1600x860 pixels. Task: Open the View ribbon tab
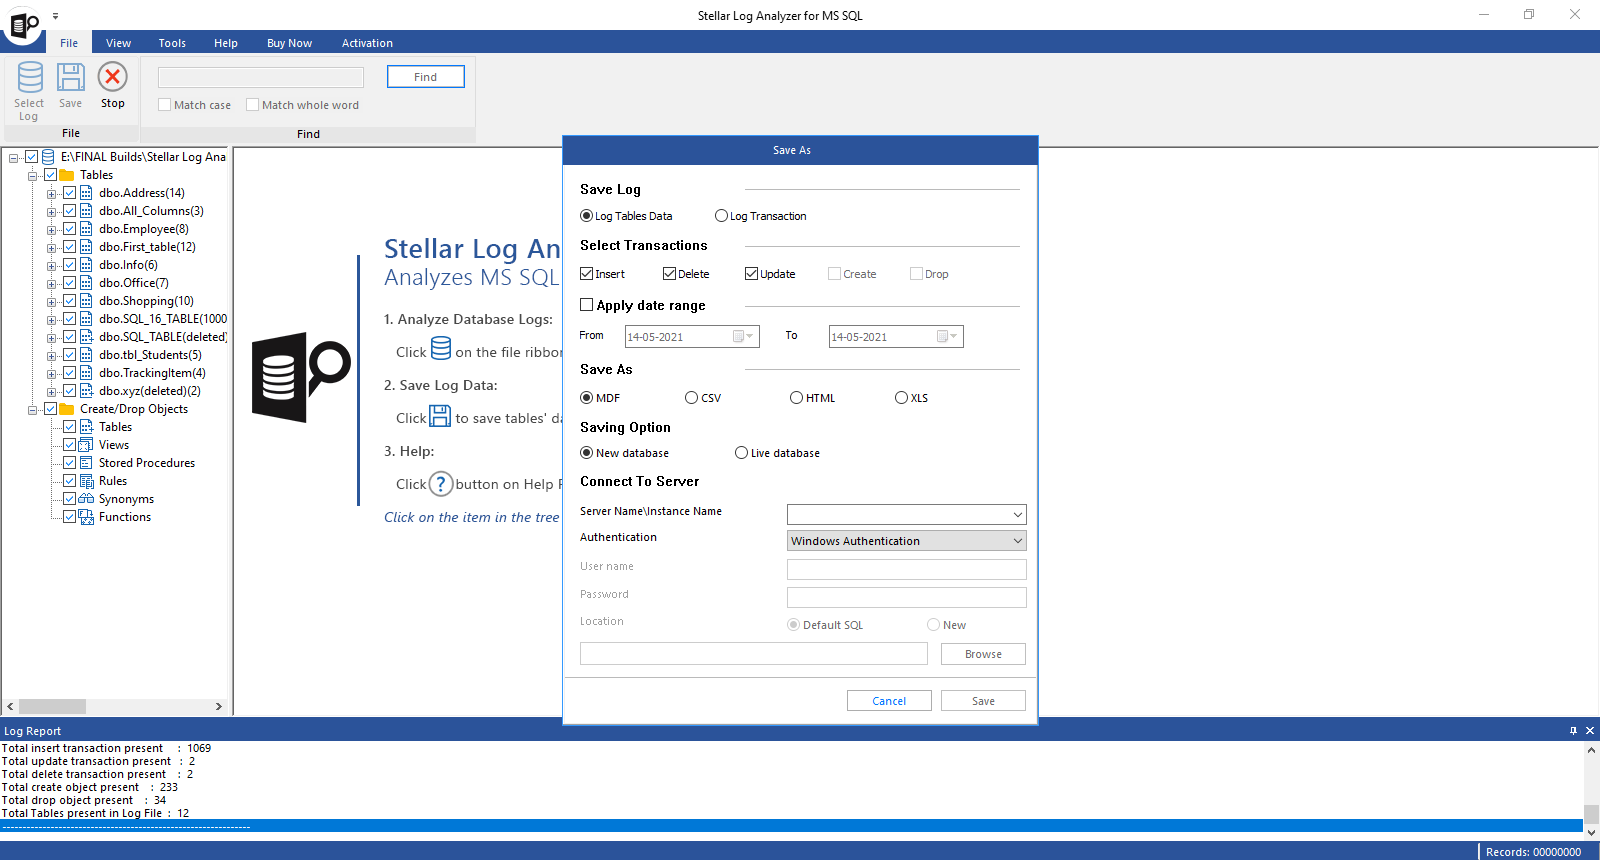pyautogui.click(x=118, y=43)
